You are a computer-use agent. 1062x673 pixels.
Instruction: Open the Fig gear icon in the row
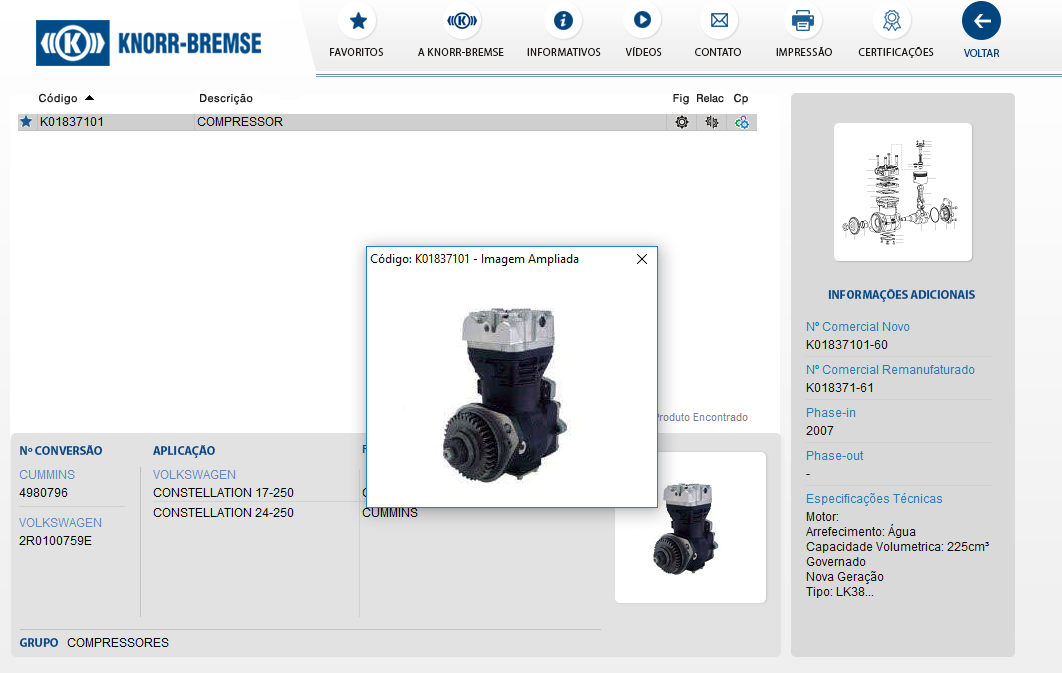click(682, 122)
